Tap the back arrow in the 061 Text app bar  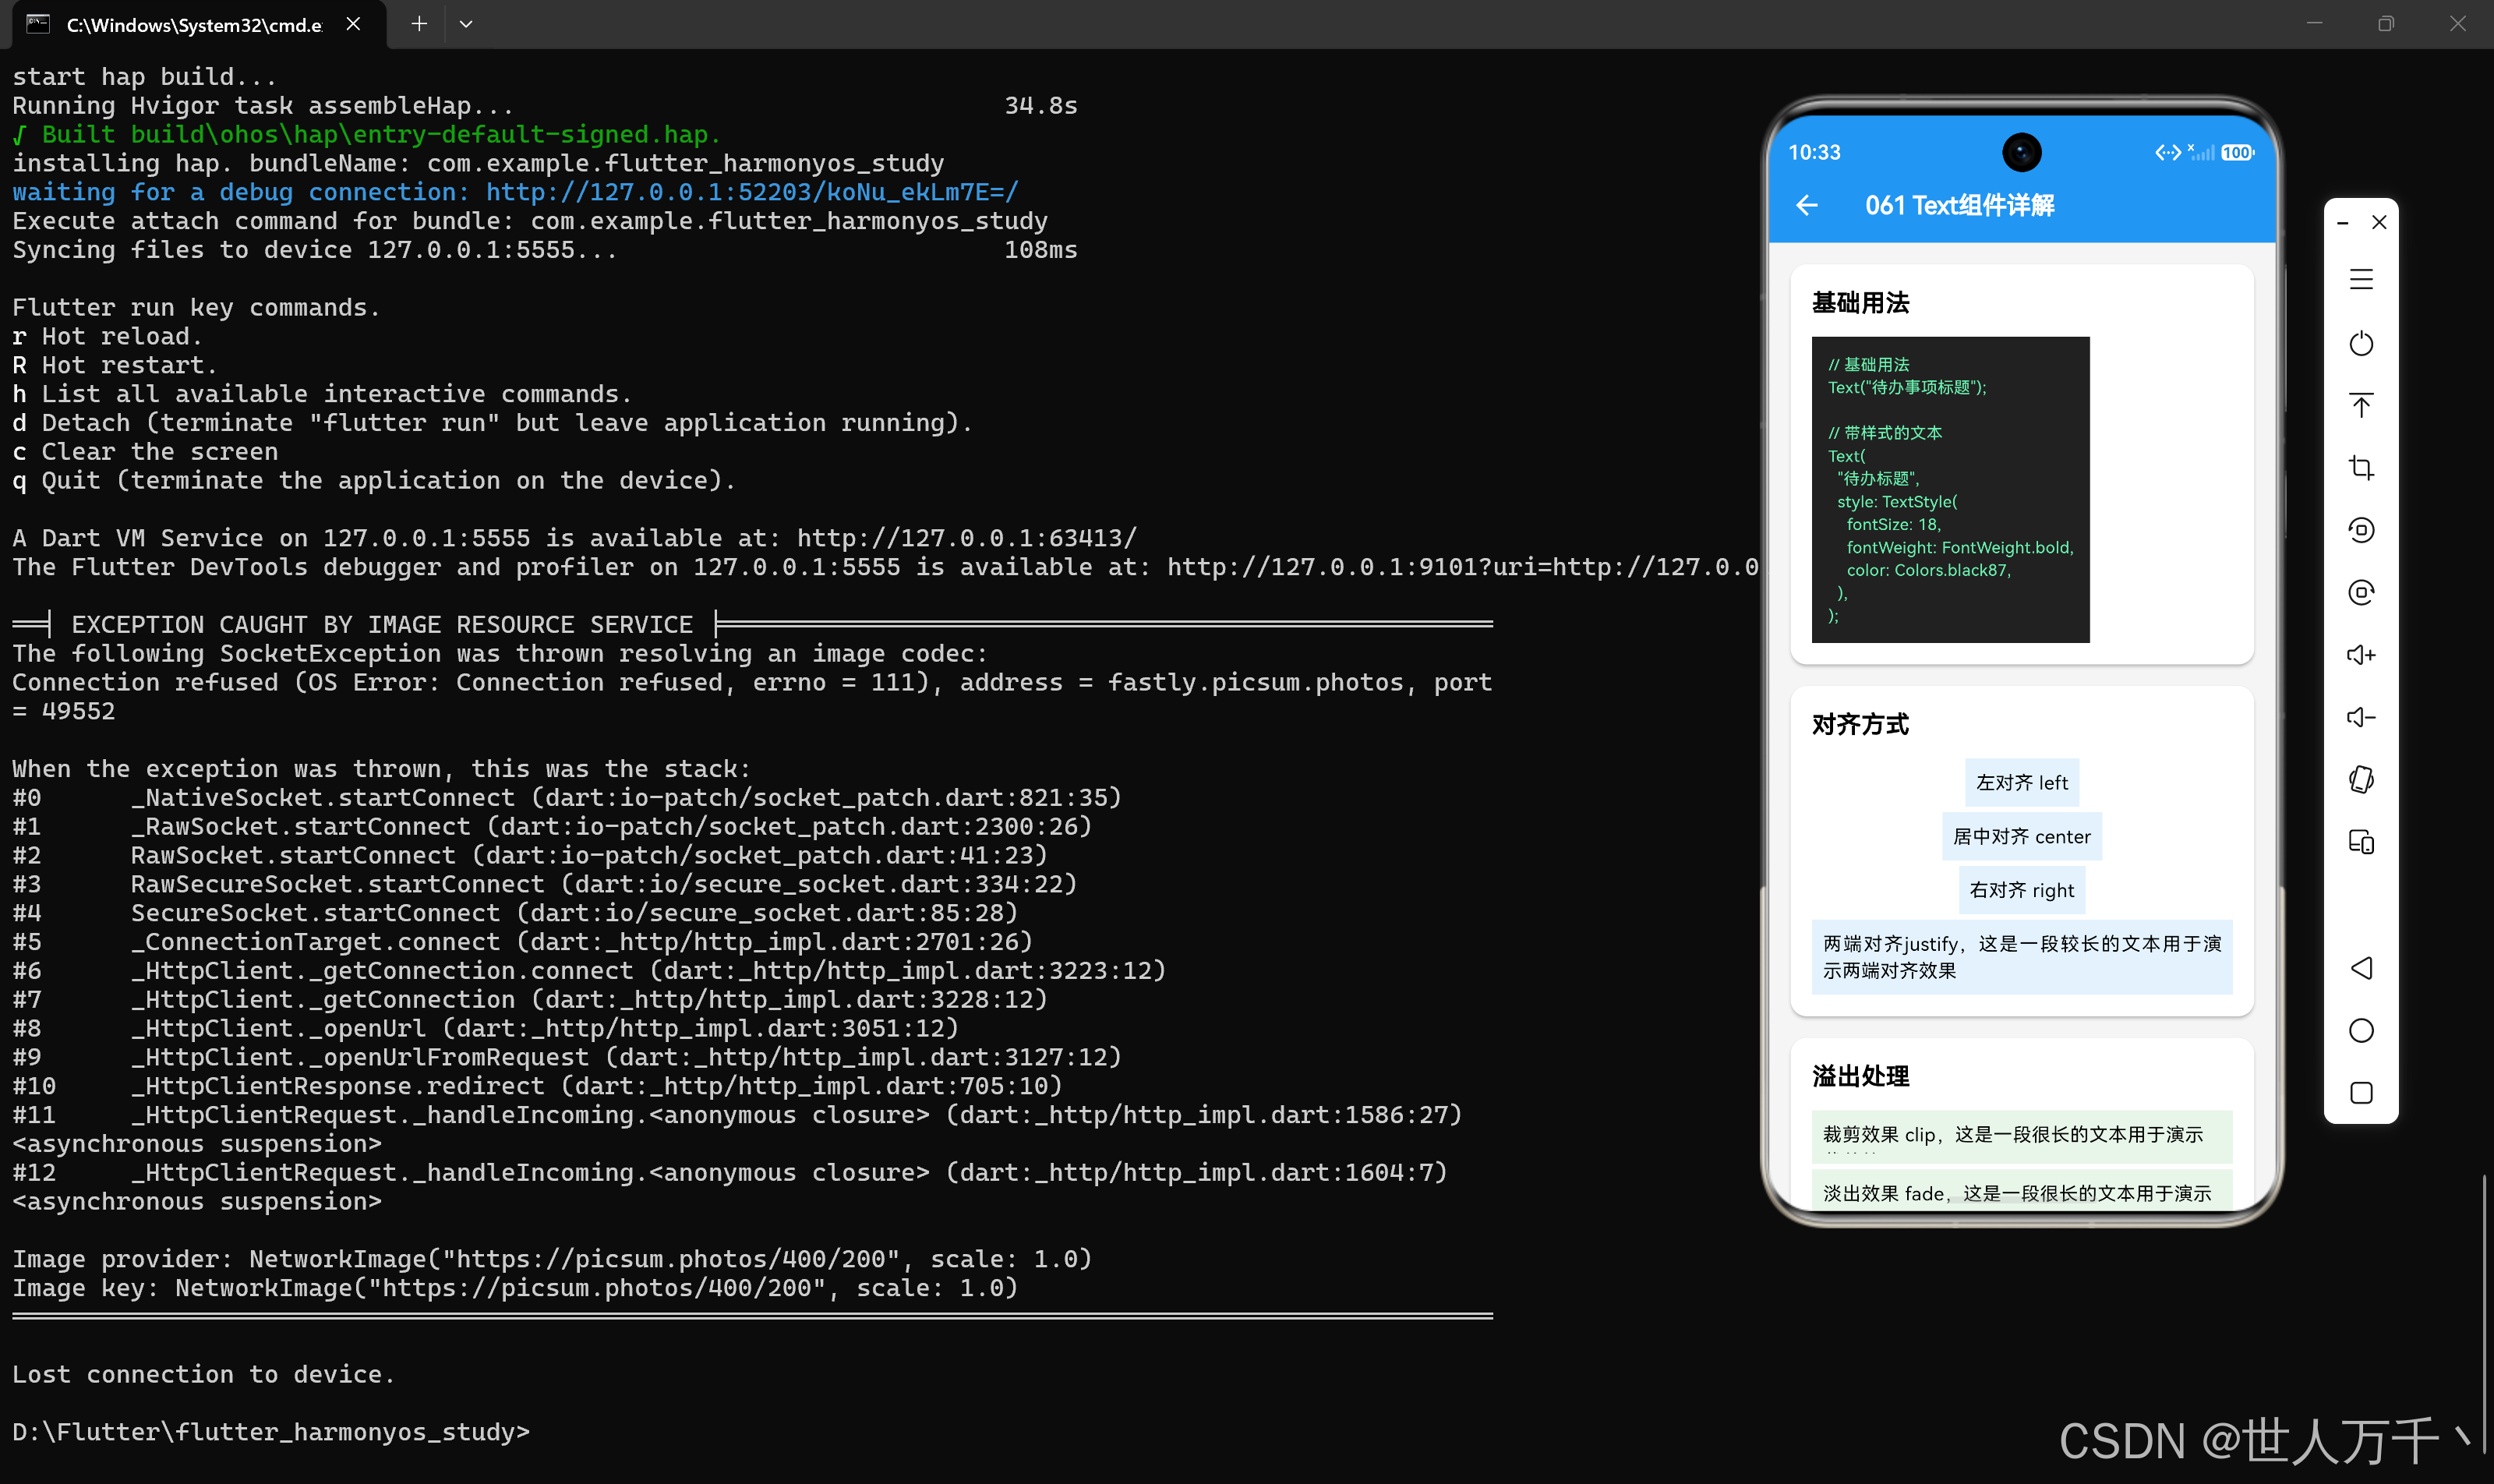pyautogui.click(x=1806, y=205)
